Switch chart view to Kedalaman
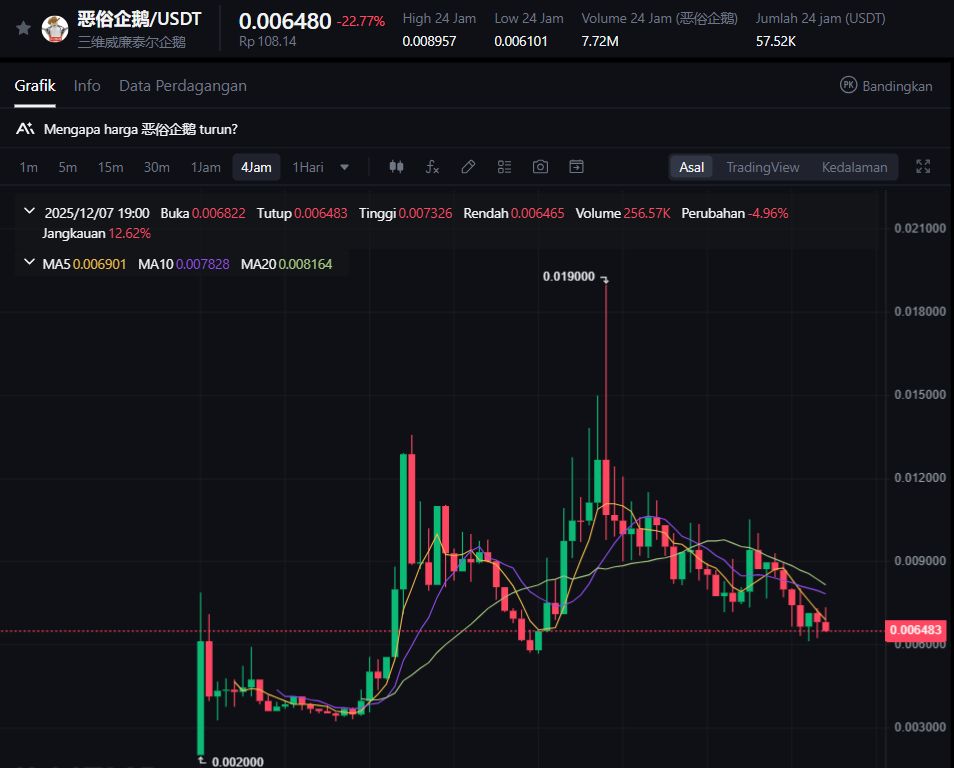Viewport: 954px width, 768px height. coord(854,167)
